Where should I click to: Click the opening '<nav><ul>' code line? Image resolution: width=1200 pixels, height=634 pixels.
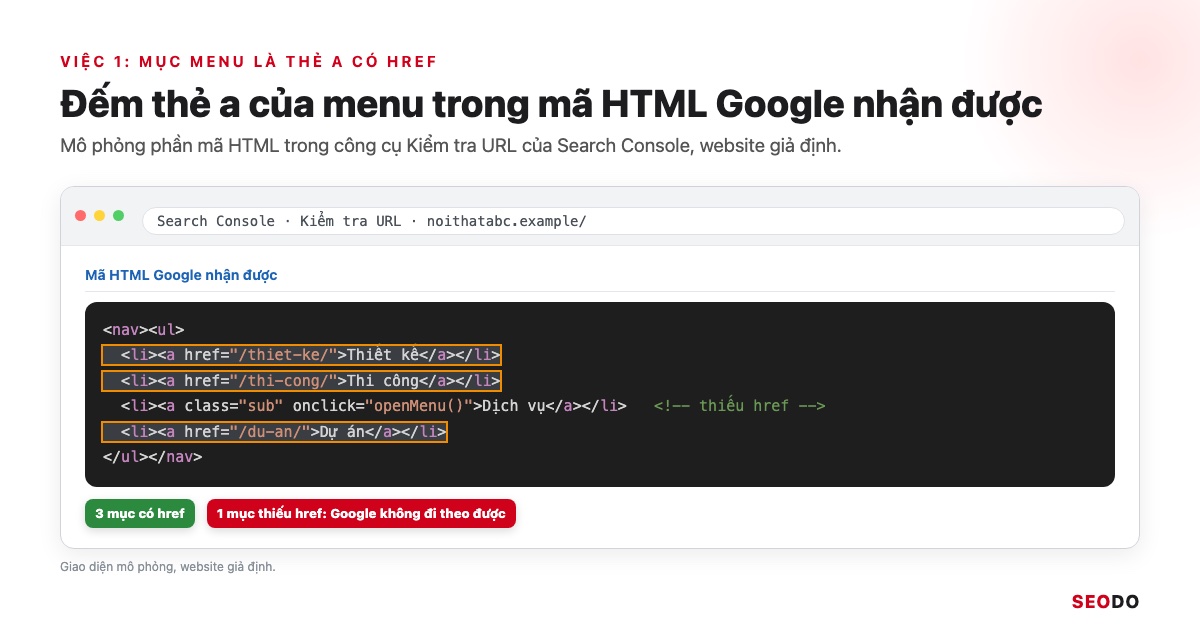[143, 329]
